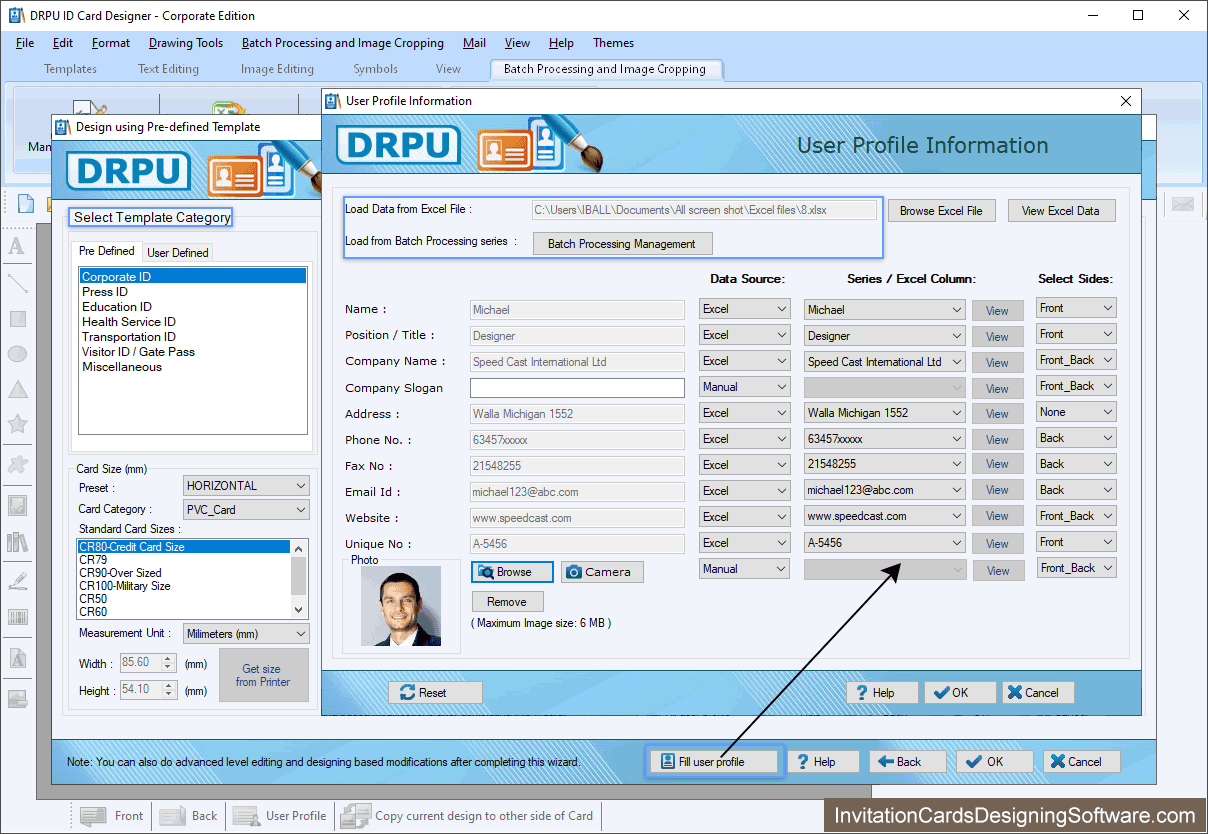
Task: Select the Ellipse shape tool
Action: (x=17, y=354)
